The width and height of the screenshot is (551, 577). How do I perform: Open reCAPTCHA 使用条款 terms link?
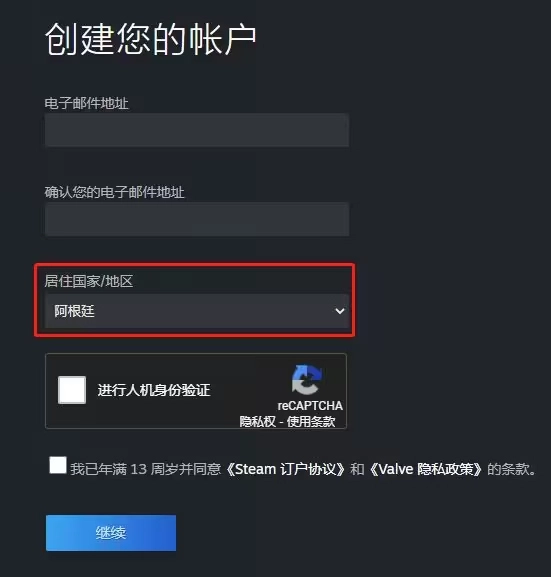311,421
